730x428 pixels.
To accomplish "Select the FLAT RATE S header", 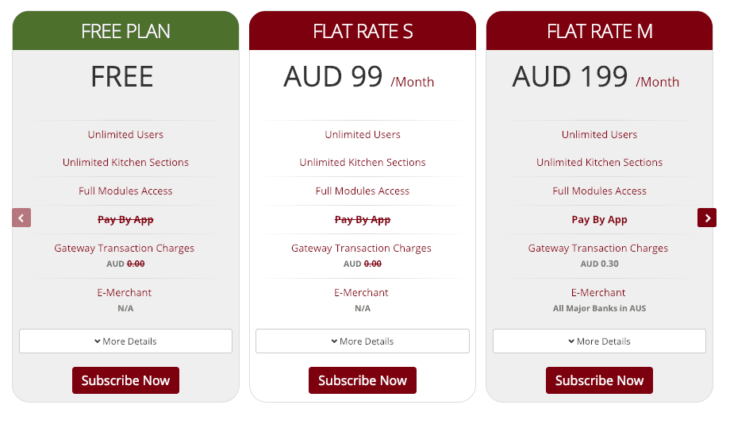I will coord(362,31).
